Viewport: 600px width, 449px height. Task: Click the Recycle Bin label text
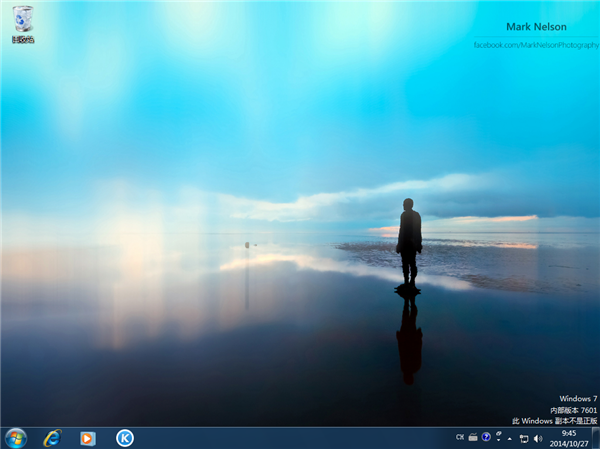(22, 40)
